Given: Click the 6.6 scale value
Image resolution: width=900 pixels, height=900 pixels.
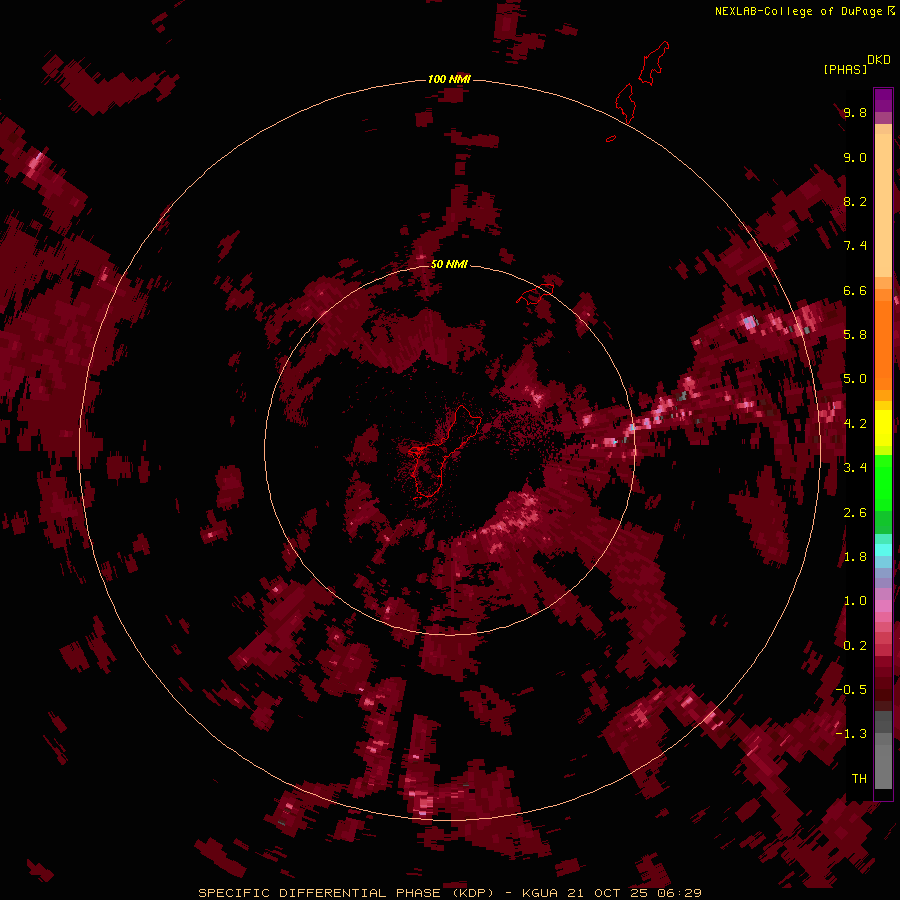Looking at the screenshot, I should (855, 290).
